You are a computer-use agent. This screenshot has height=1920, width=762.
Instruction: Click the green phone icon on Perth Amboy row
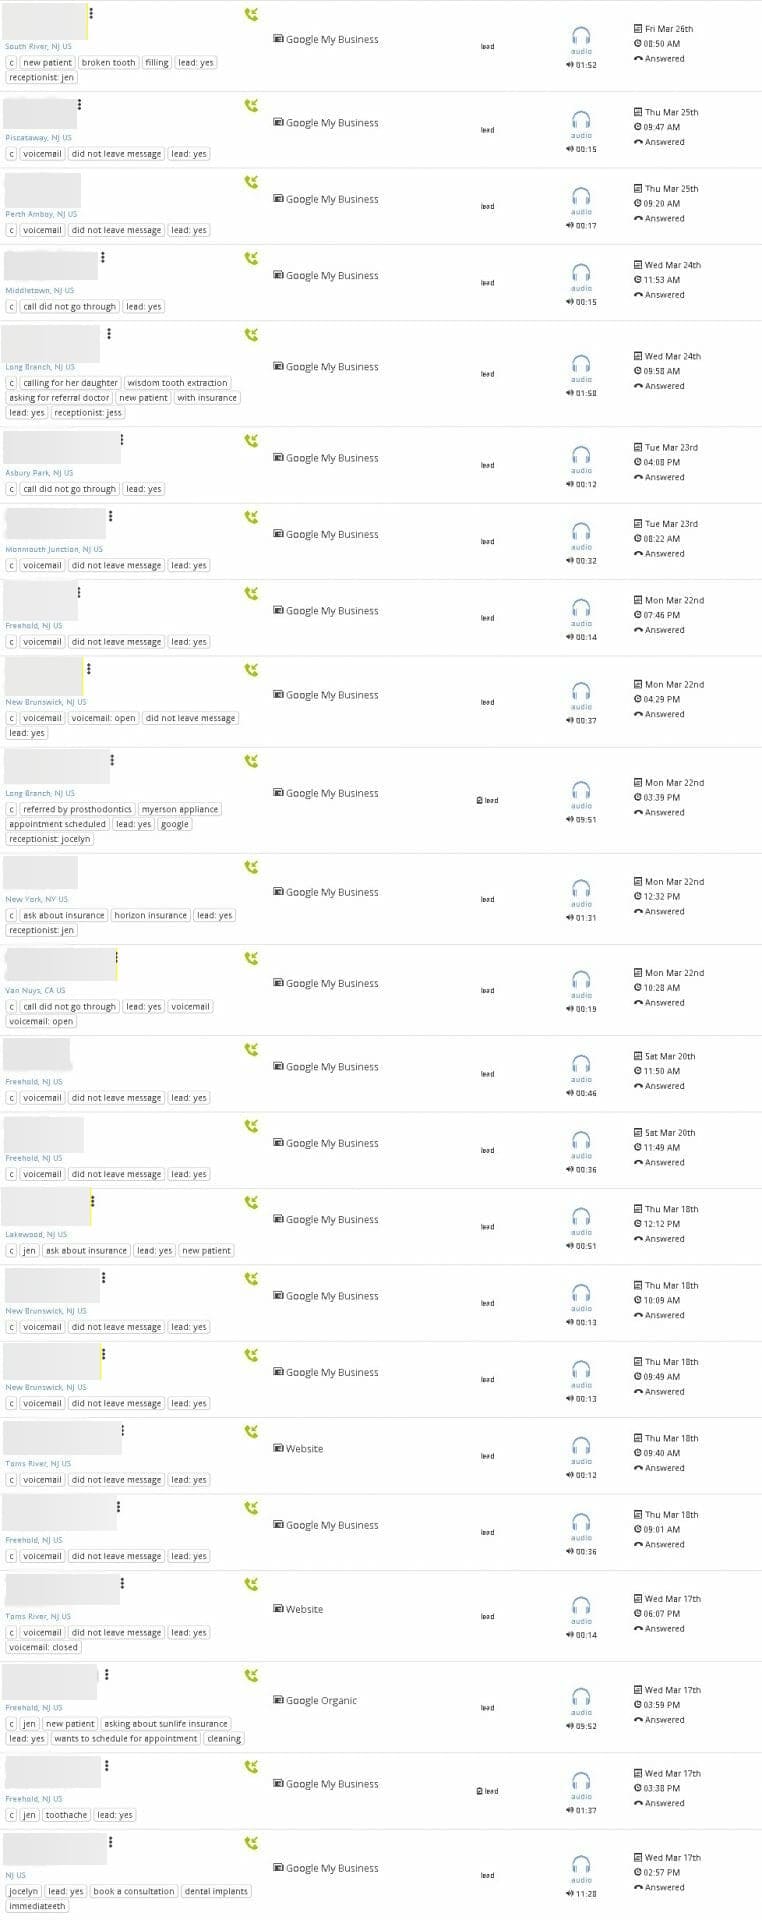click(x=251, y=182)
